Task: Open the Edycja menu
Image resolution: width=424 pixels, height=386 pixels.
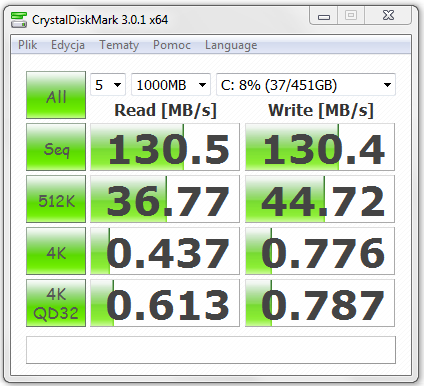Action: (68, 45)
